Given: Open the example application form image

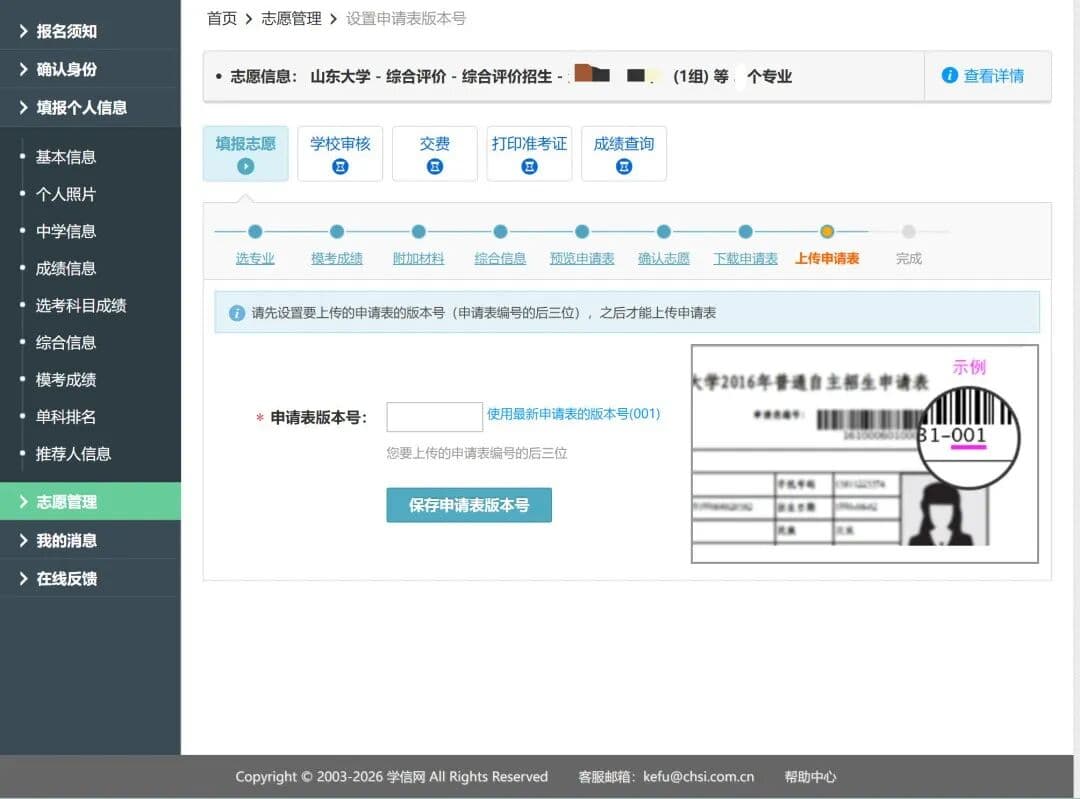Looking at the screenshot, I should point(864,454).
